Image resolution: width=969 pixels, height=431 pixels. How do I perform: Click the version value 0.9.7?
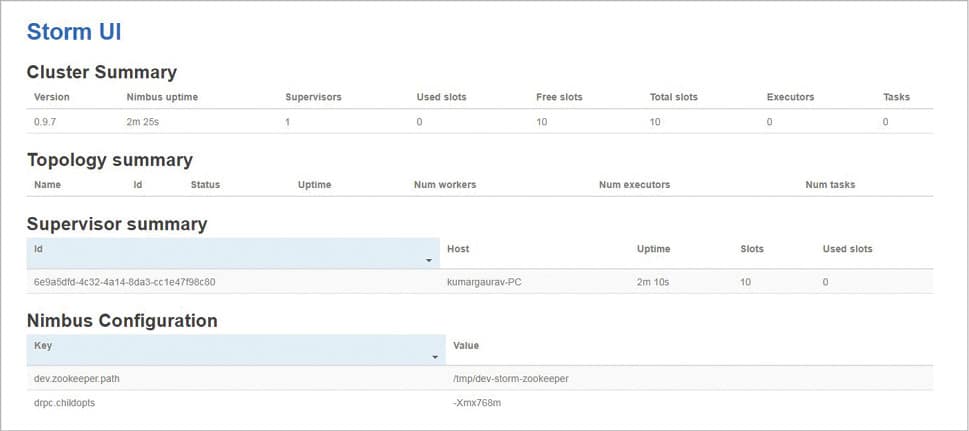coord(46,121)
